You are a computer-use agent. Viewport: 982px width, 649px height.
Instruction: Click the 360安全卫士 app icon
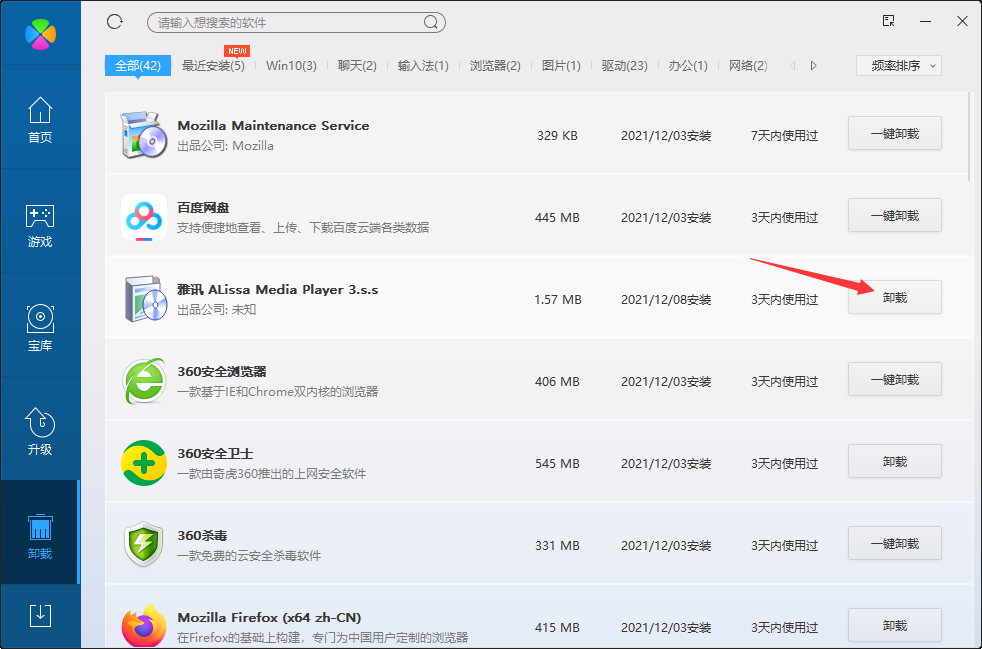pos(143,463)
